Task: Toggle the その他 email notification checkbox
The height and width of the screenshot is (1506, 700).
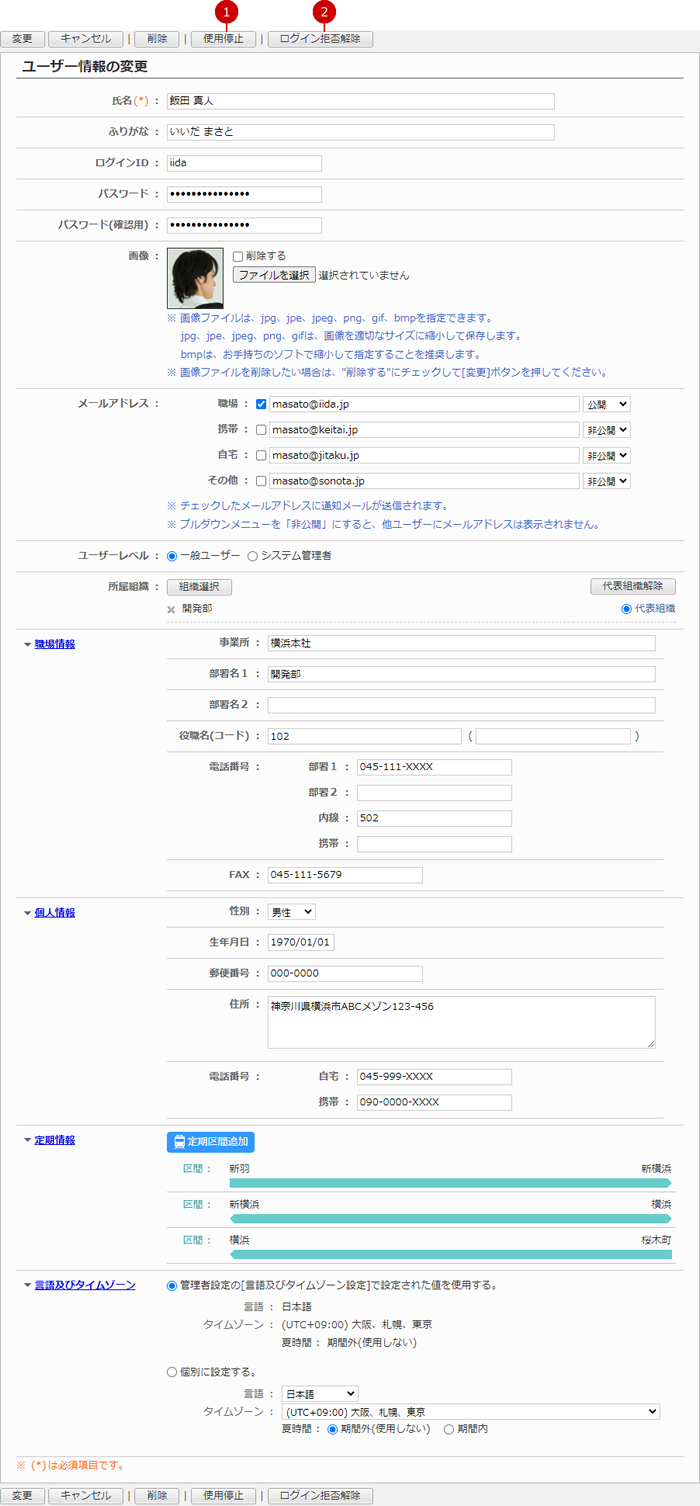Action: pos(261,481)
